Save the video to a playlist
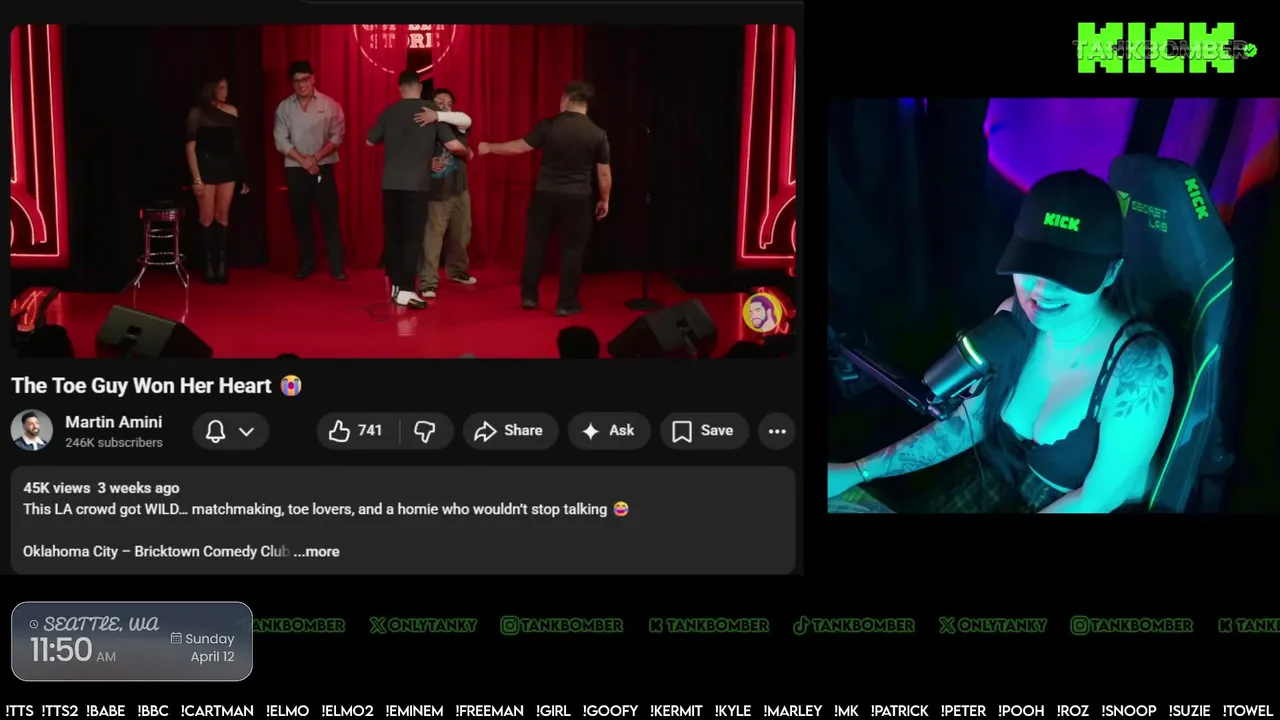Viewport: 1280px width, 720px height. pyautogui.click(x=703, y=431)
